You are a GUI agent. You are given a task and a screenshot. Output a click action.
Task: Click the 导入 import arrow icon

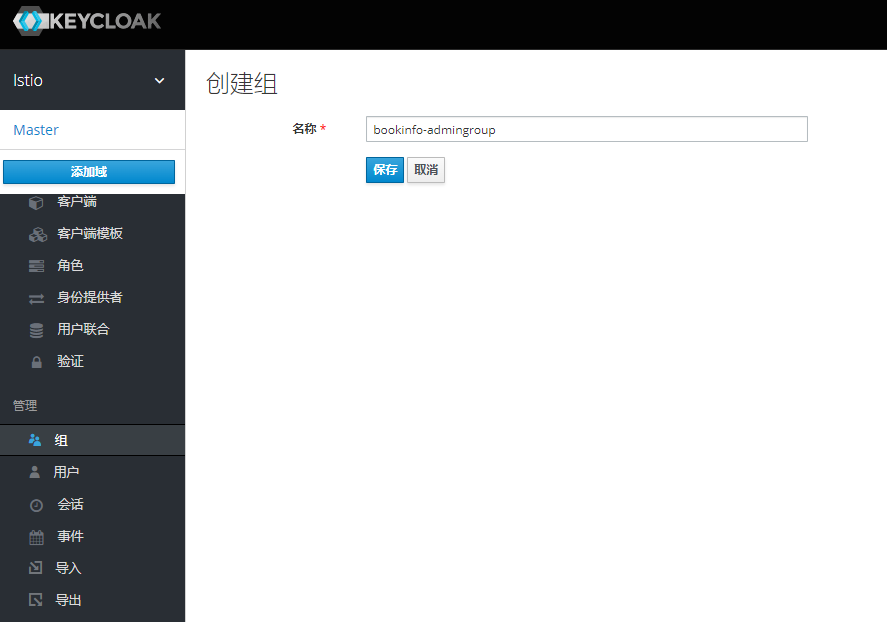[x=36, y=568]
